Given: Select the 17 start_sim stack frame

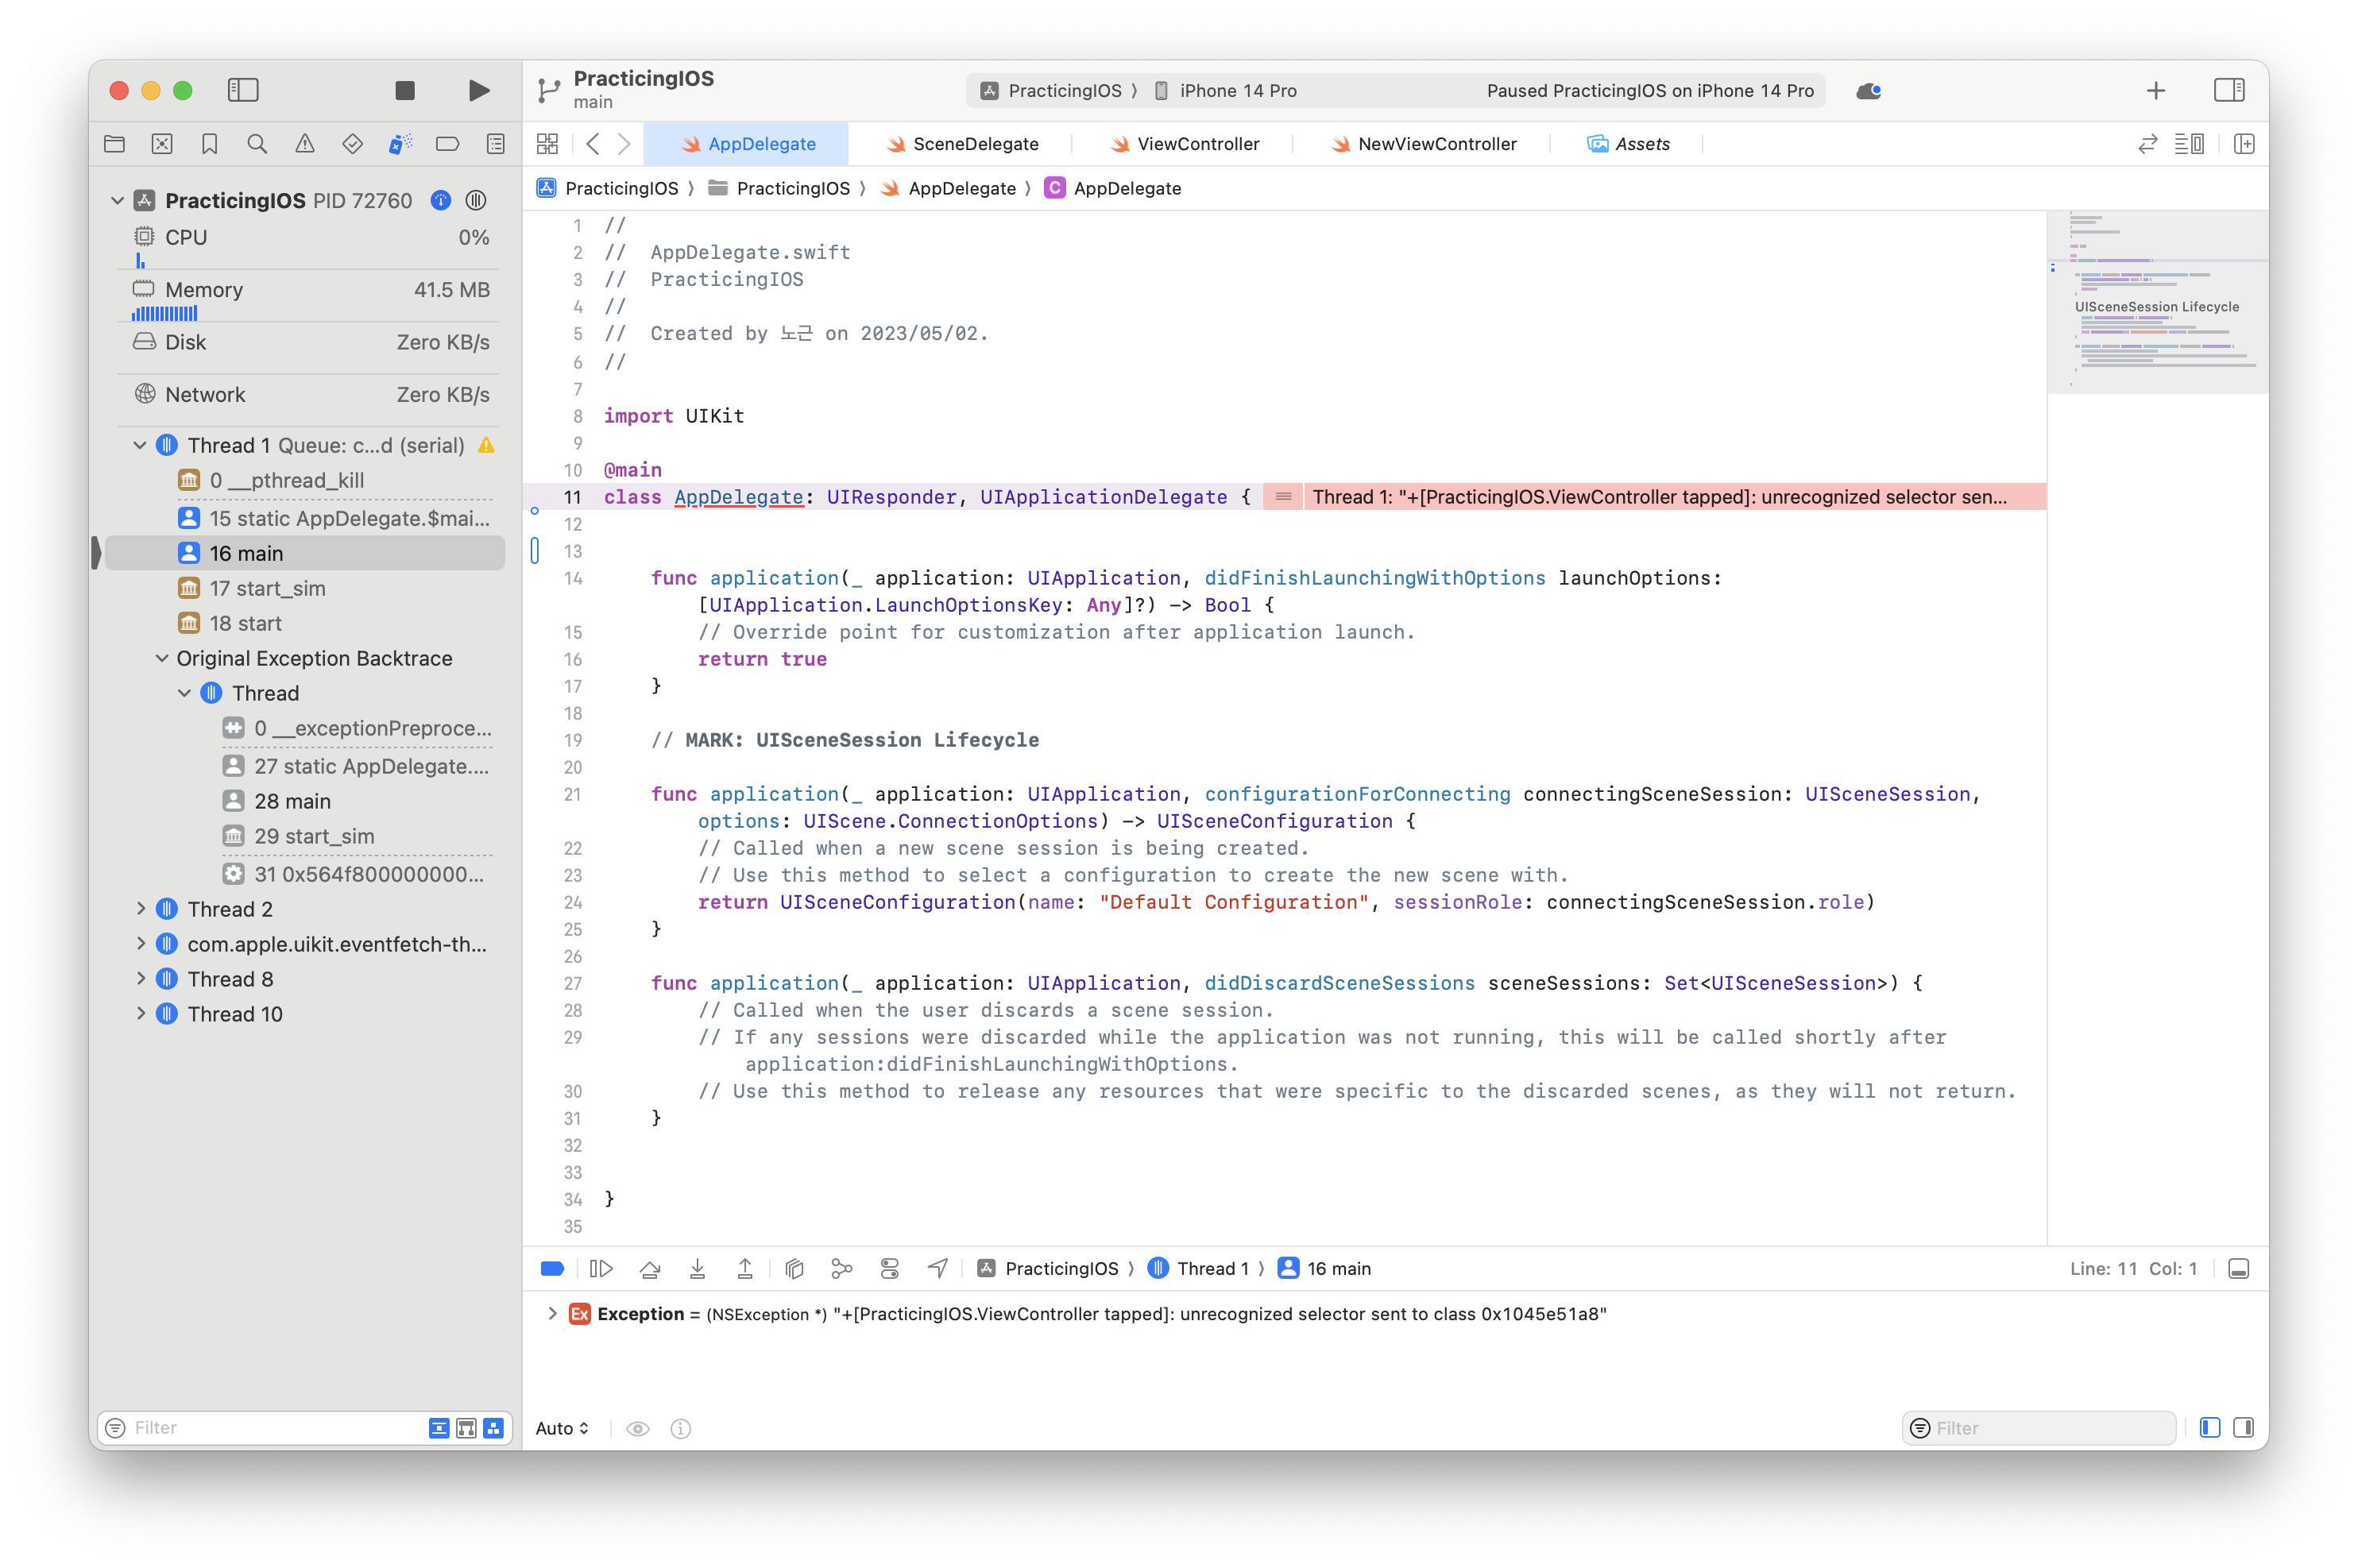Looking at the screenshot, I should [x=267, y=588].
